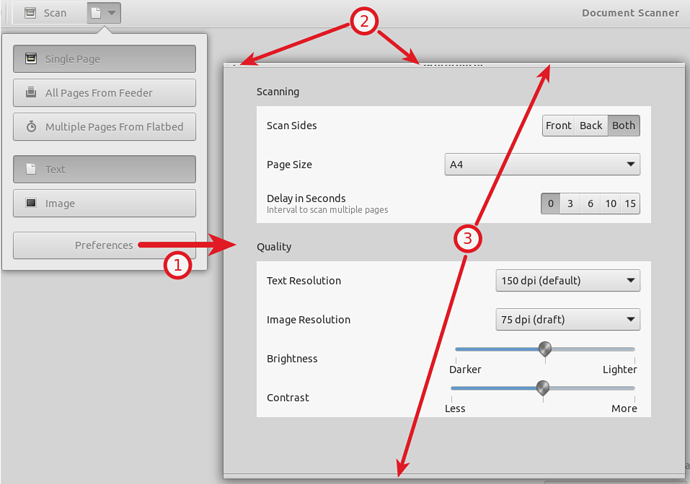Click the document icon beside Text
The width and height of the screenshot is (690, 484).
(31, 169)
